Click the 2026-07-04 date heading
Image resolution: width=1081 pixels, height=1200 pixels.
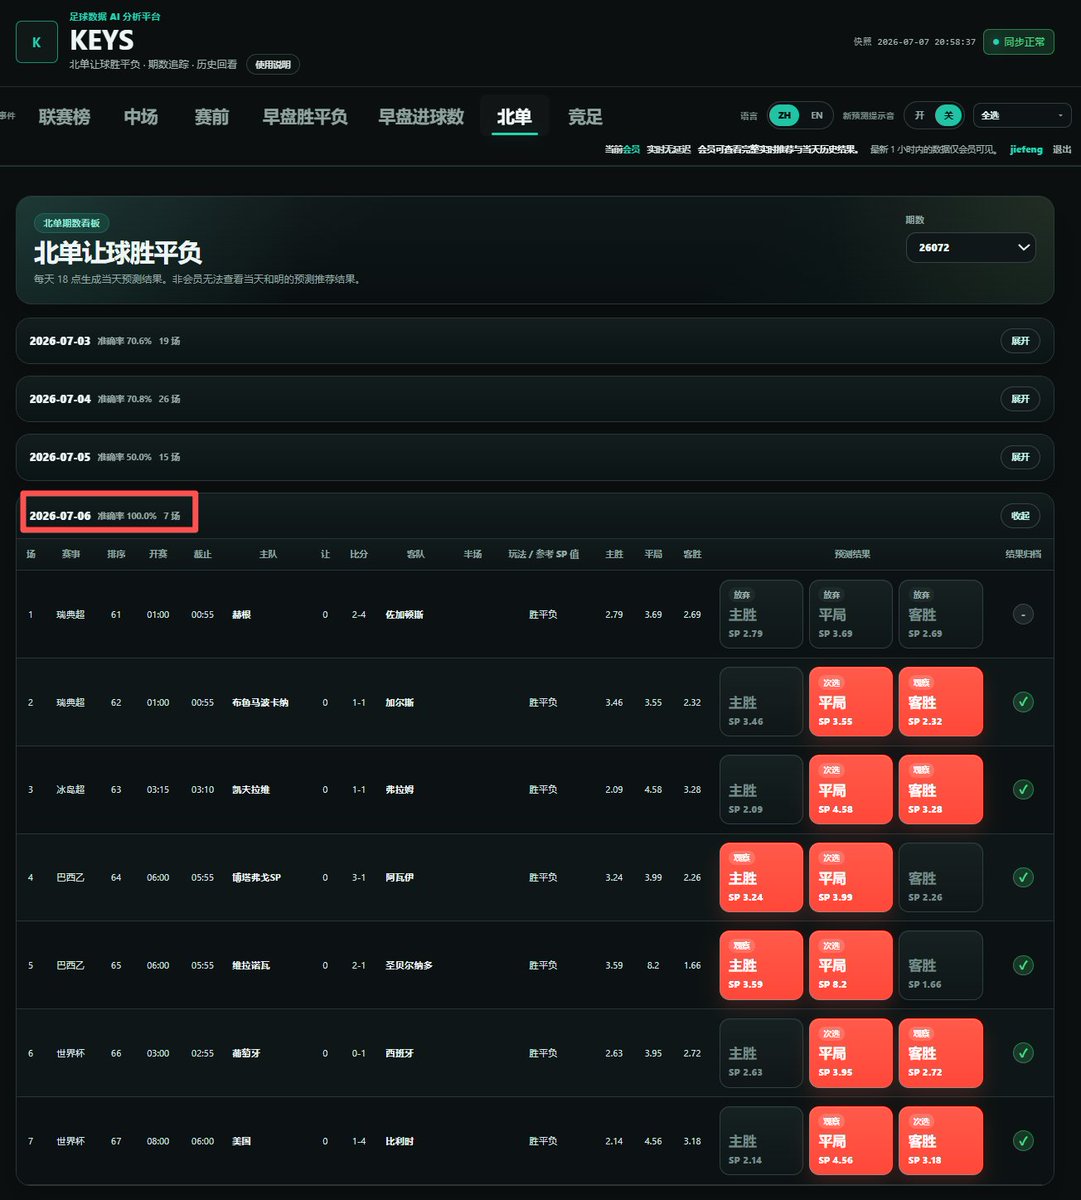pyautogui.click(x=60, y=399)
